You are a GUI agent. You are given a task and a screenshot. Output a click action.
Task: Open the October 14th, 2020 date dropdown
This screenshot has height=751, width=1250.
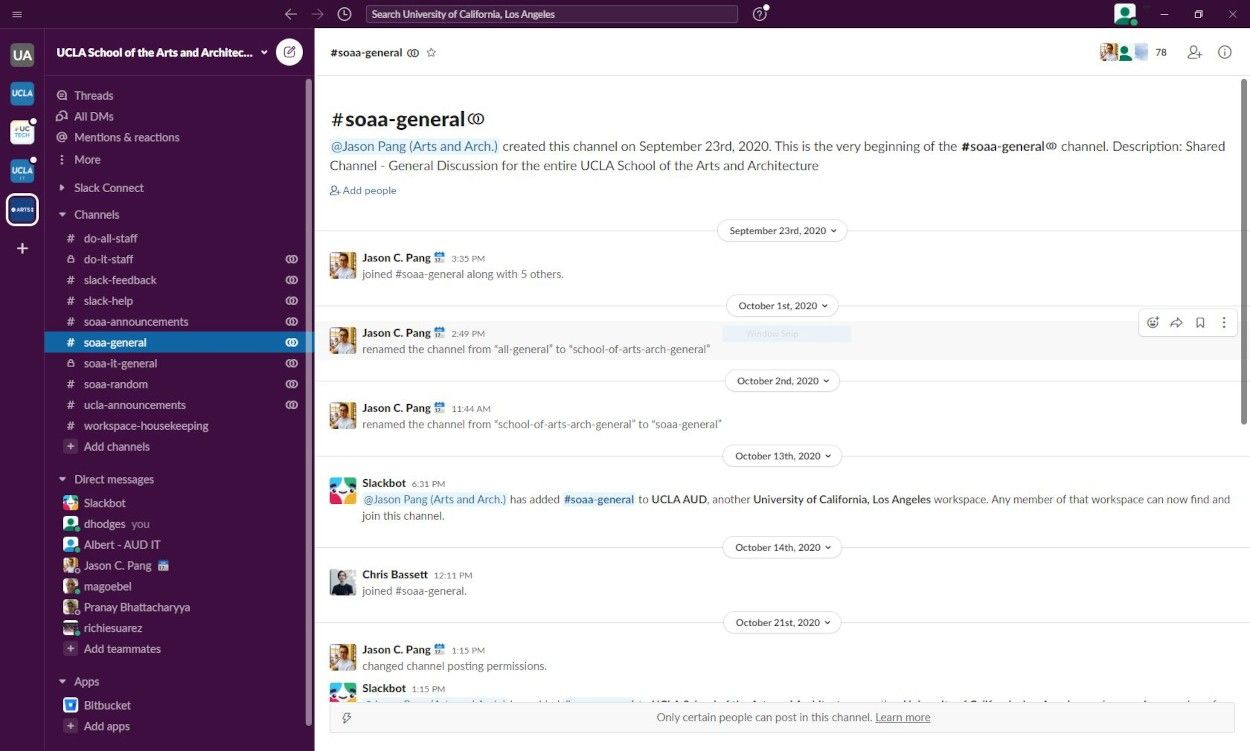tap(782, 547)
